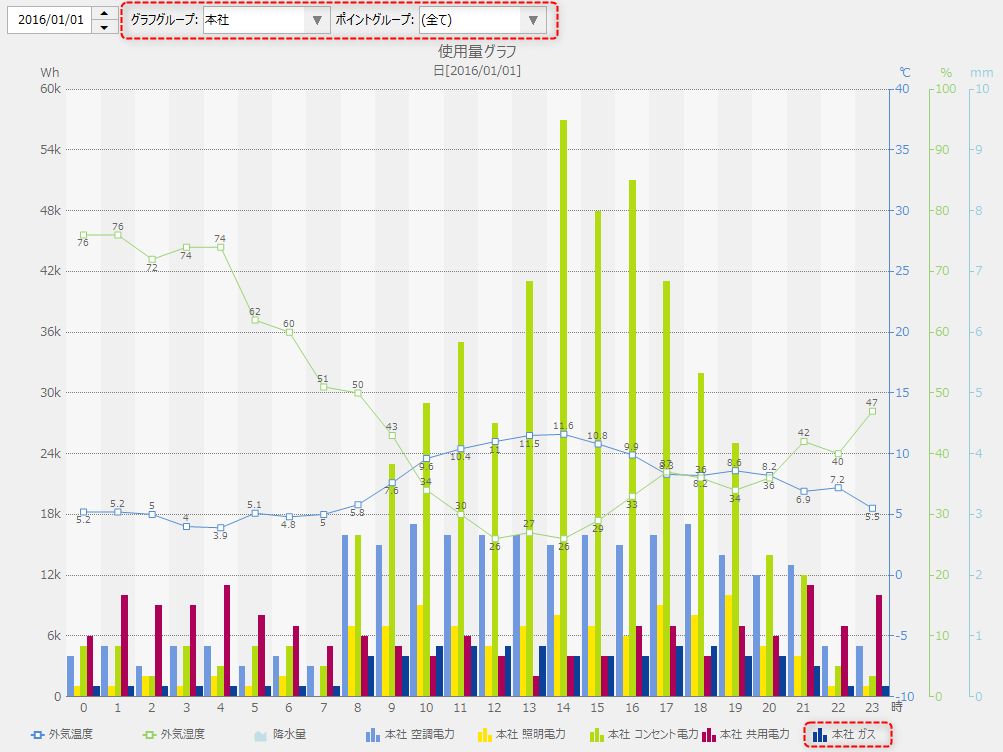The height and width of the screenshot is (752, 1003).
Task: Open the ポイントグループ dropdown arrow
Action: pos(533,20)
